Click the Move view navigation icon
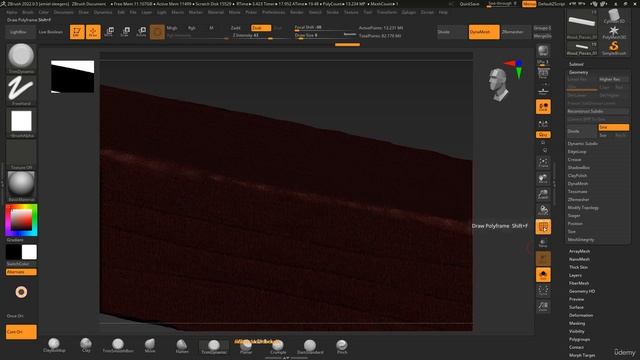Screen dimensions: 640x360 click(x=543, y=178)
